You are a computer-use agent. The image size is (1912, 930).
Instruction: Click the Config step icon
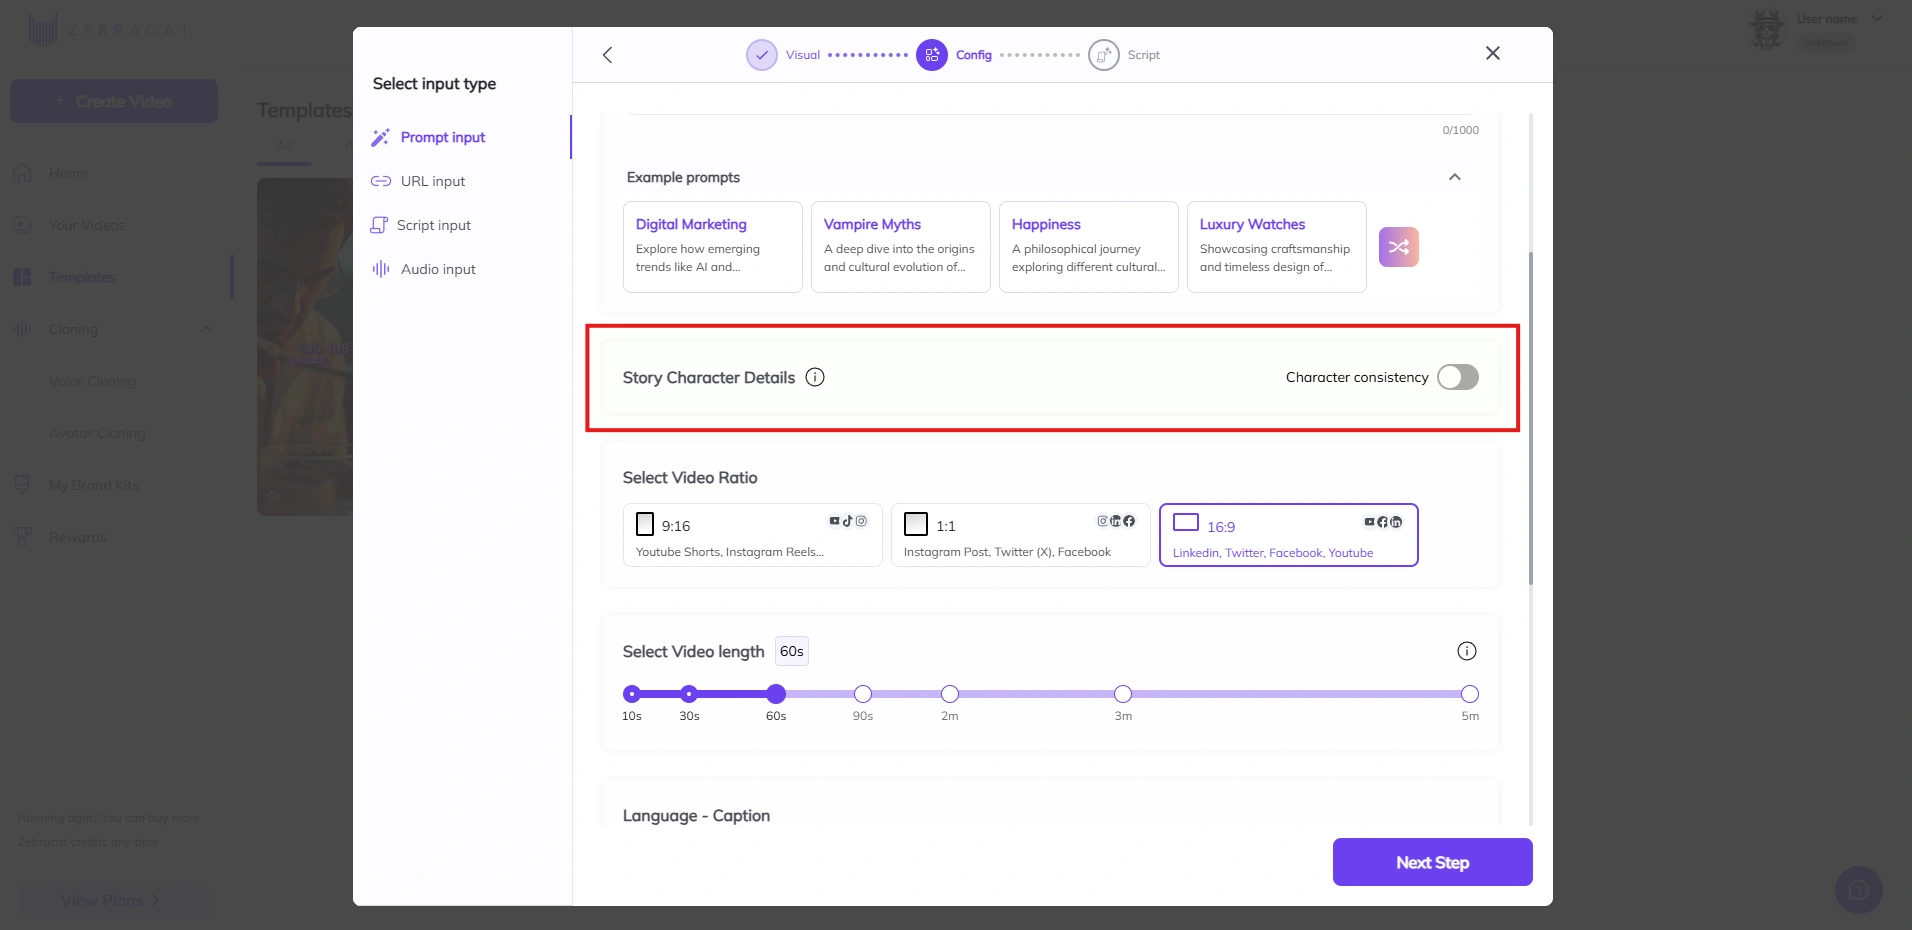[x=932, y=55]
